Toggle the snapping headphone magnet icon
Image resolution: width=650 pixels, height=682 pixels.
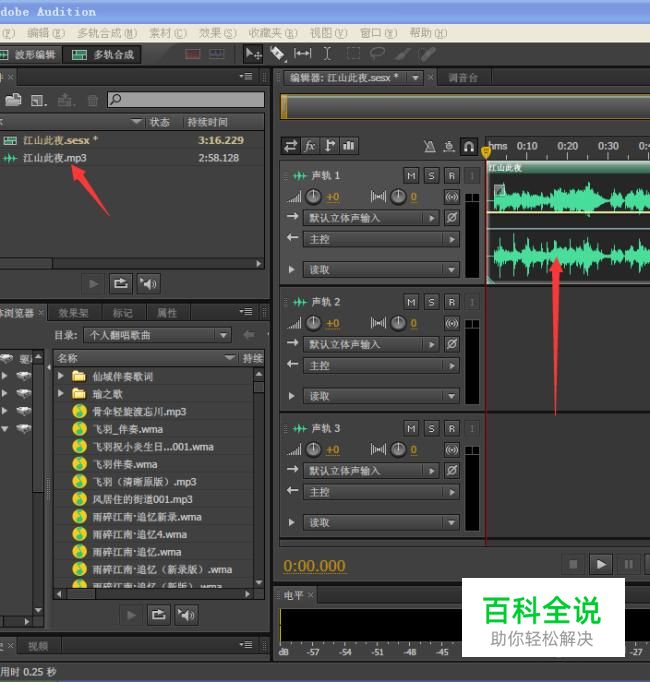coord(469,147)
